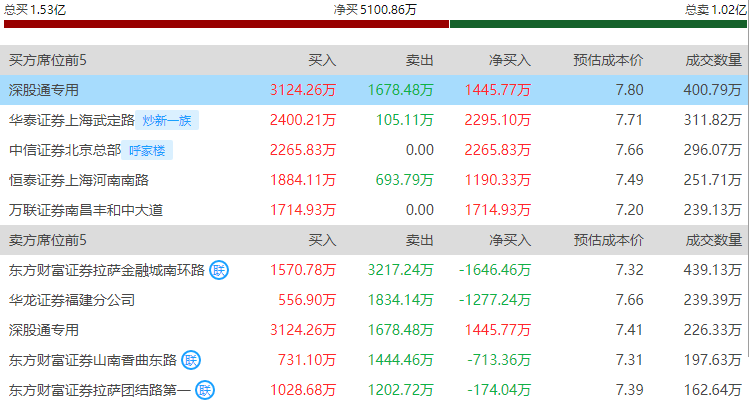Select 东方财富证券拉萨团结路第一 seat name
749x403 pixels.
coord(100,390)
